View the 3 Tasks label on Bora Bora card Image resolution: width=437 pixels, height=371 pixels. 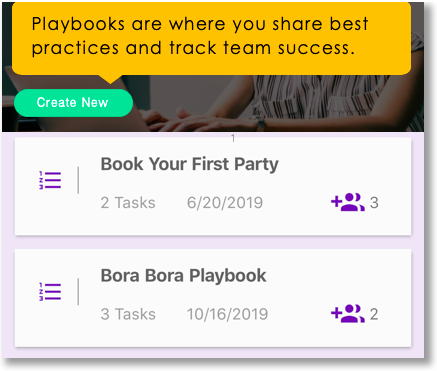(128, 314)
